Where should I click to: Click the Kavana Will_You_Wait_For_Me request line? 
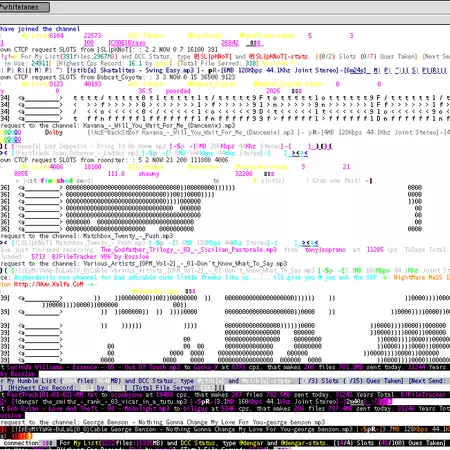point(117,126)
